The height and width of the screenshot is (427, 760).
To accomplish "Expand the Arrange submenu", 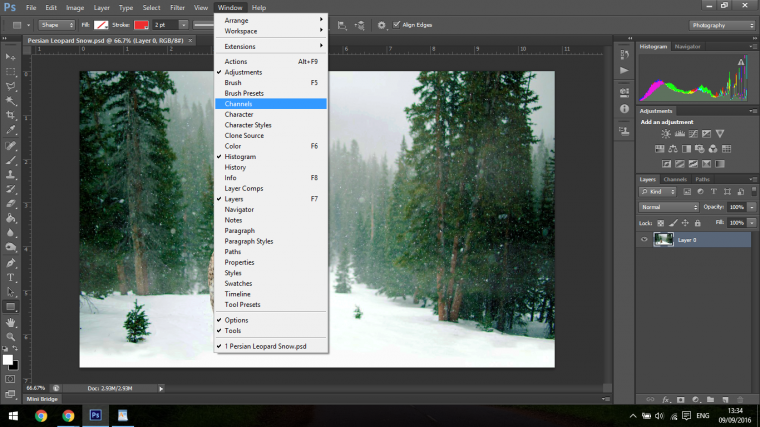I will point(270,20).
